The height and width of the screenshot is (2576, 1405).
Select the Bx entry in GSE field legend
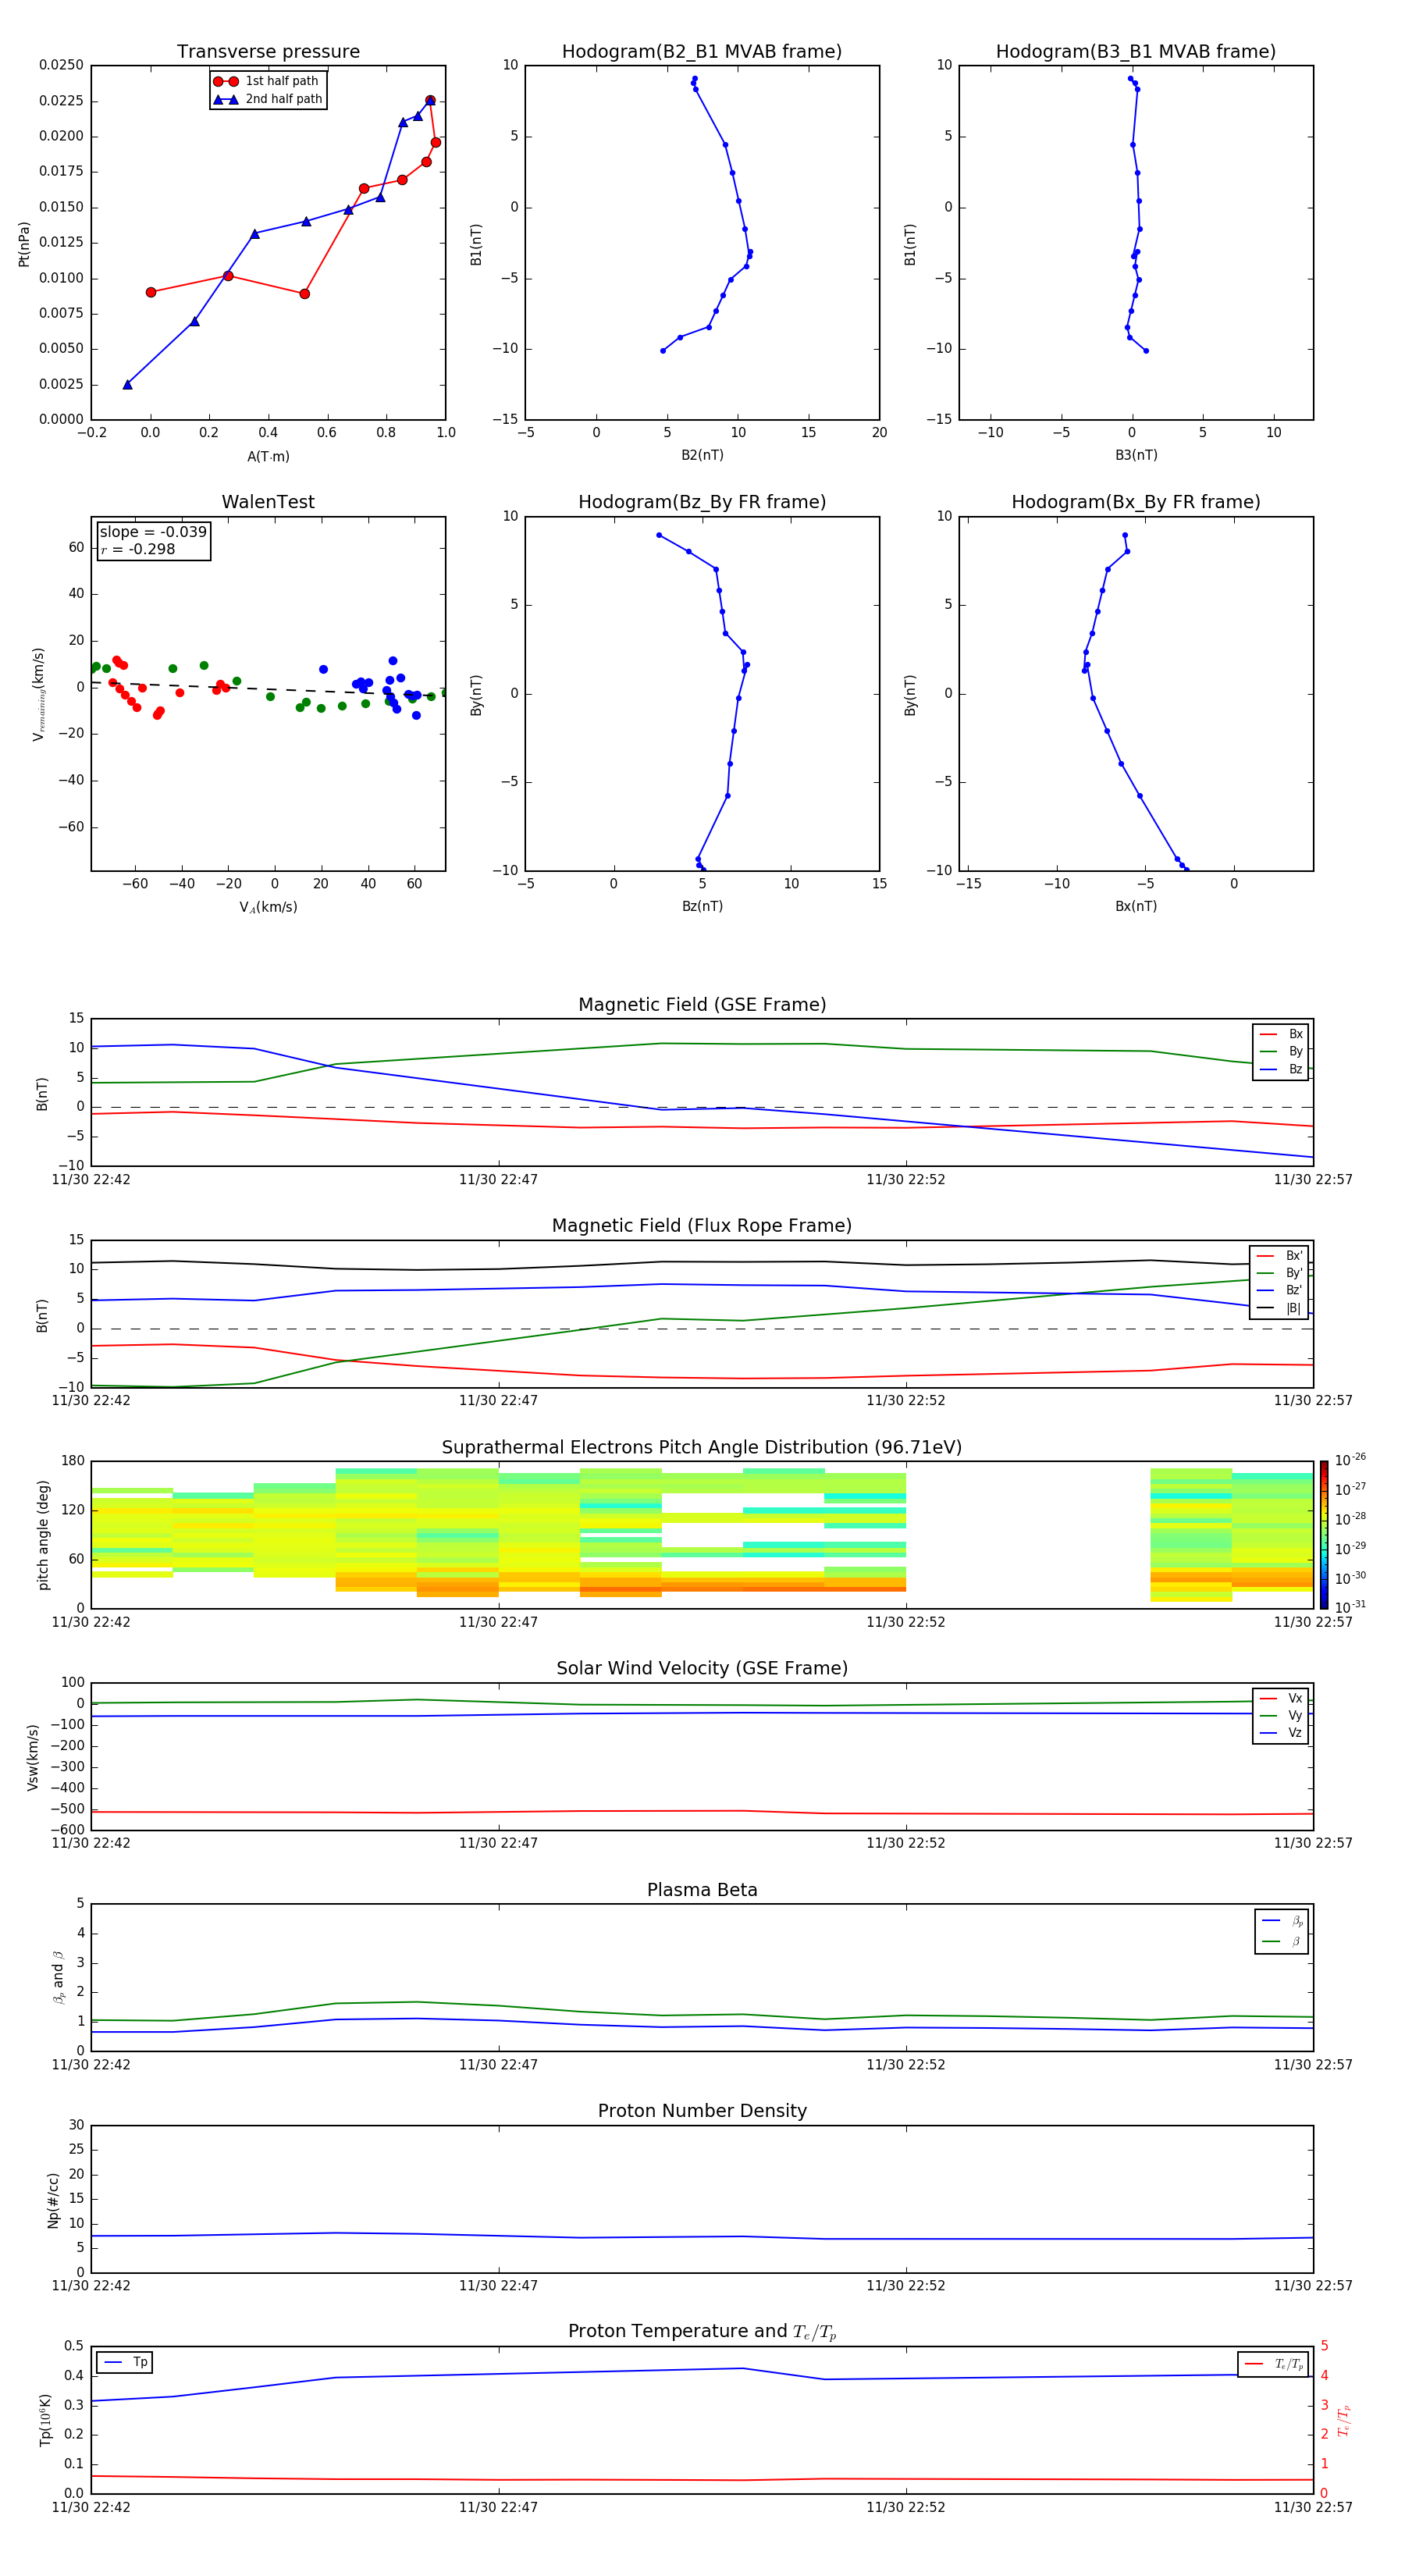[x=1281, y=1034]
